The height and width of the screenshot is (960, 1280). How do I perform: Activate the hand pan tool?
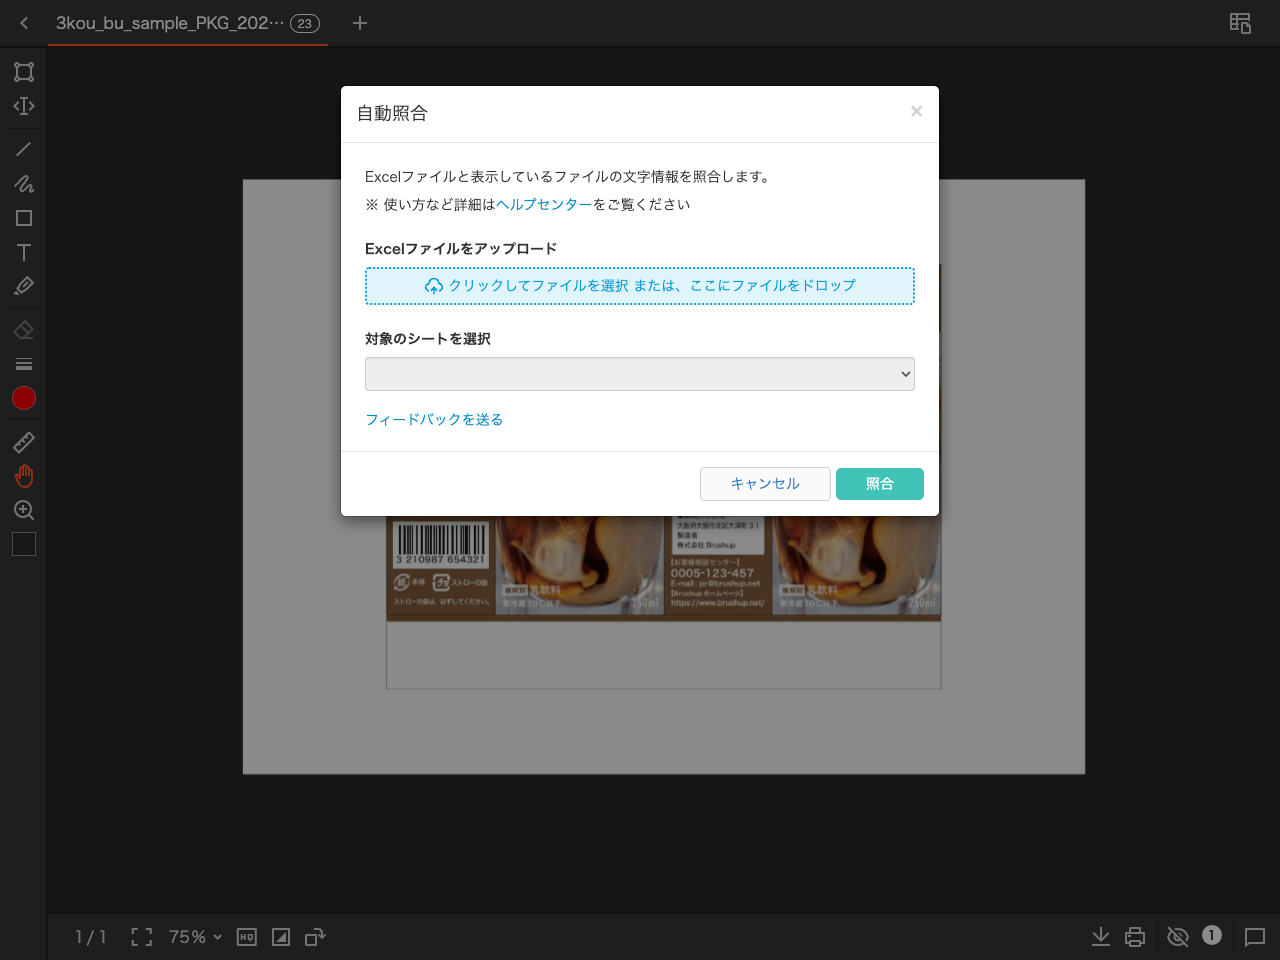(23, 475)
